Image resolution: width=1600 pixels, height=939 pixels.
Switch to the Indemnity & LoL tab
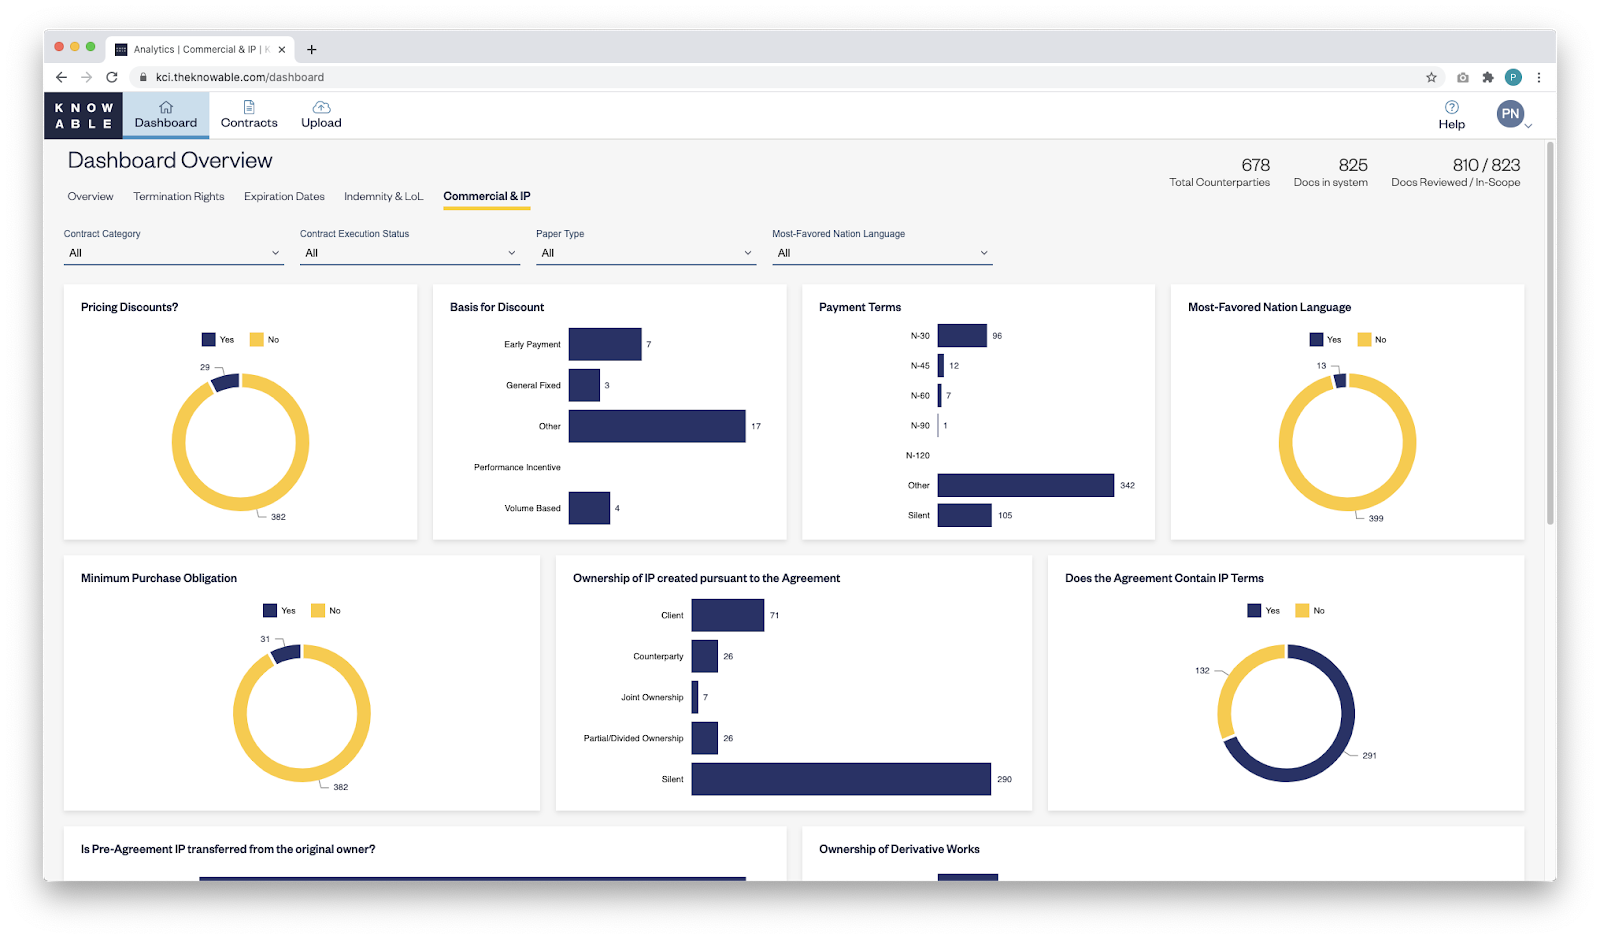[384, 196]
